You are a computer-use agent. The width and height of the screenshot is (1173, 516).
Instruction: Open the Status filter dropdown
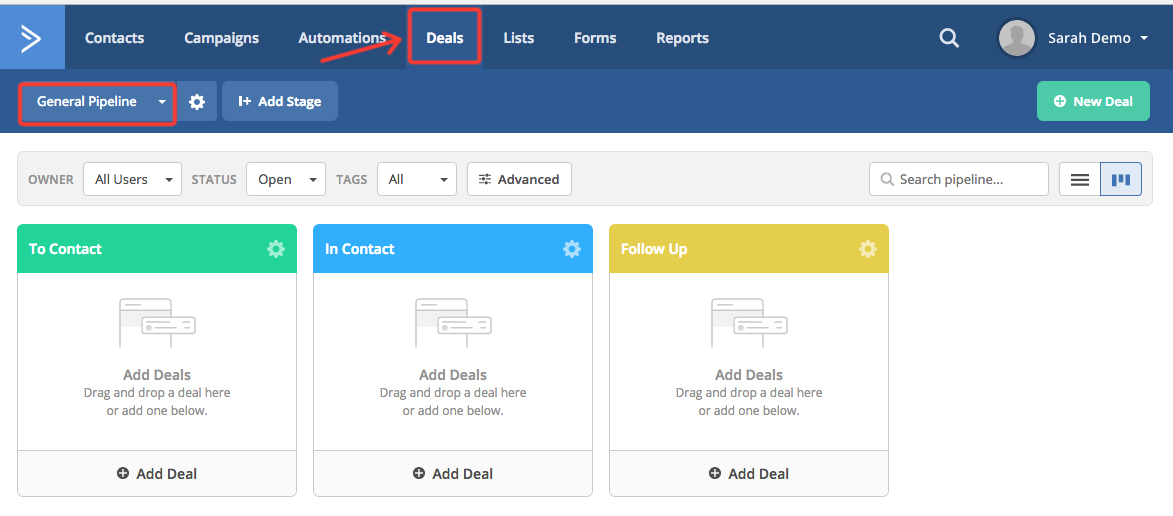point(286,180)
